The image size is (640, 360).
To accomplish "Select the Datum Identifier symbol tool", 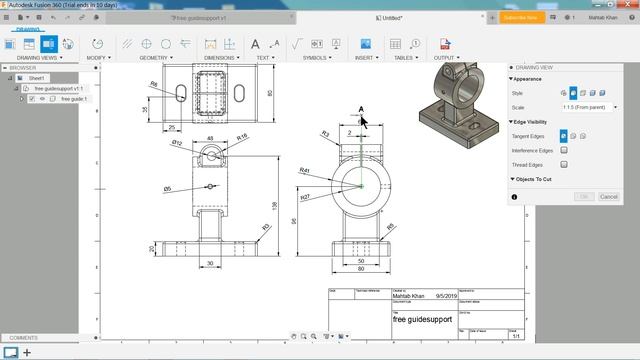I will point(336,44).
